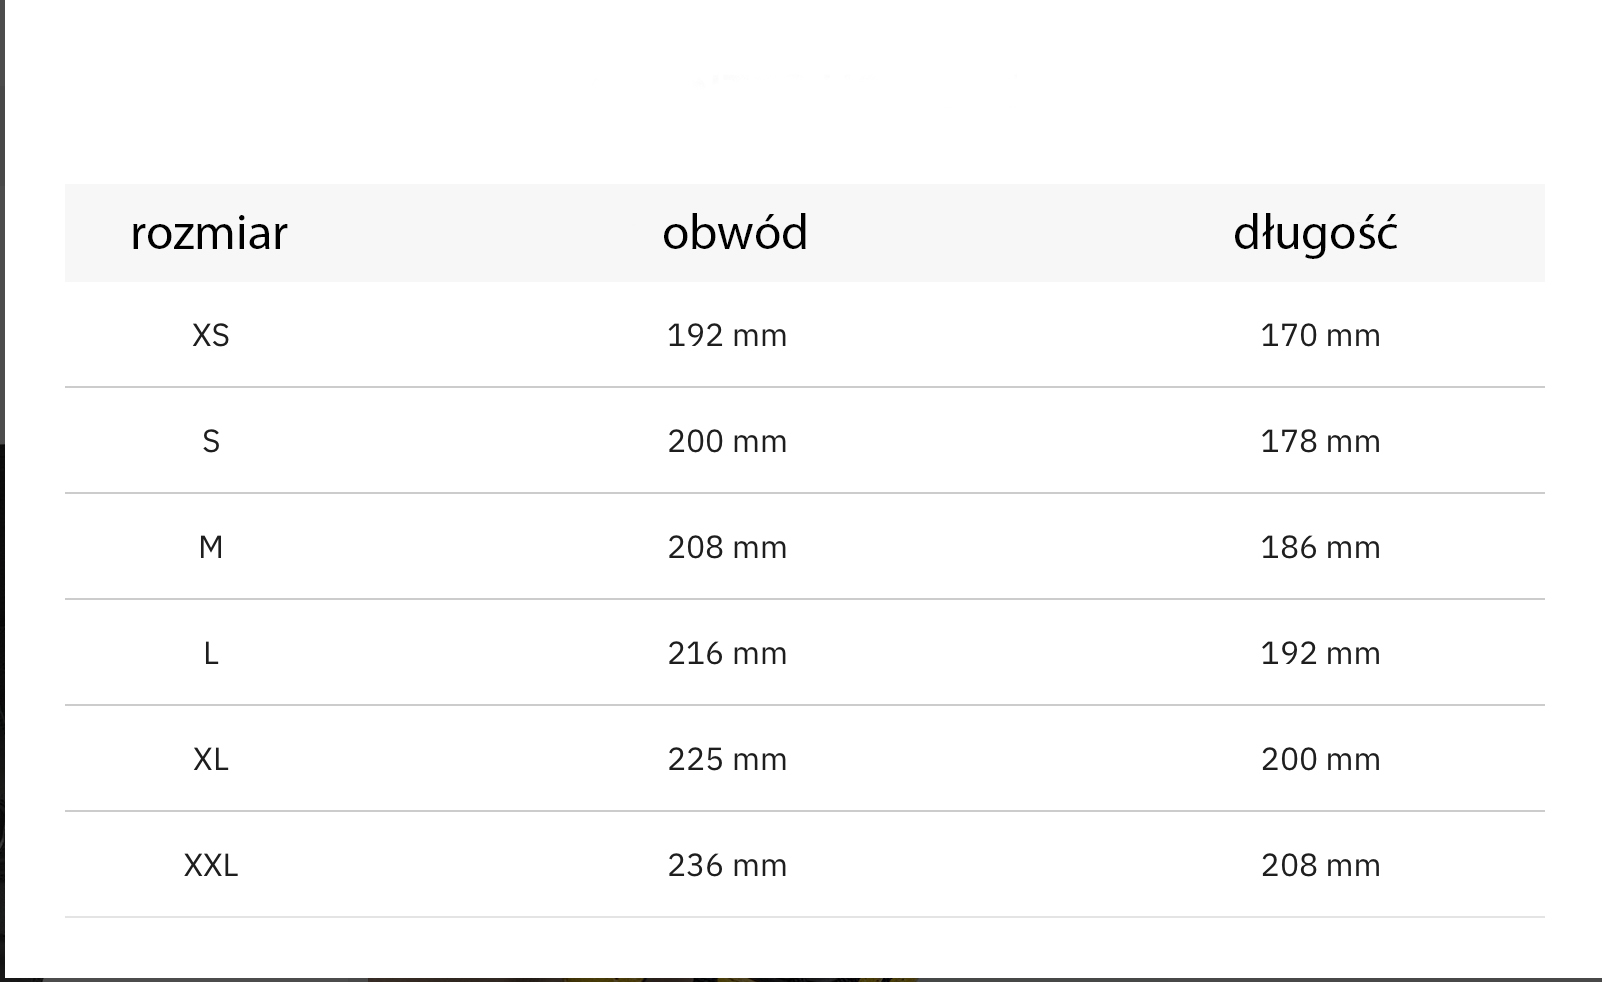
Task: Click the 200 mm circumference for S
Action: point(727,441)
